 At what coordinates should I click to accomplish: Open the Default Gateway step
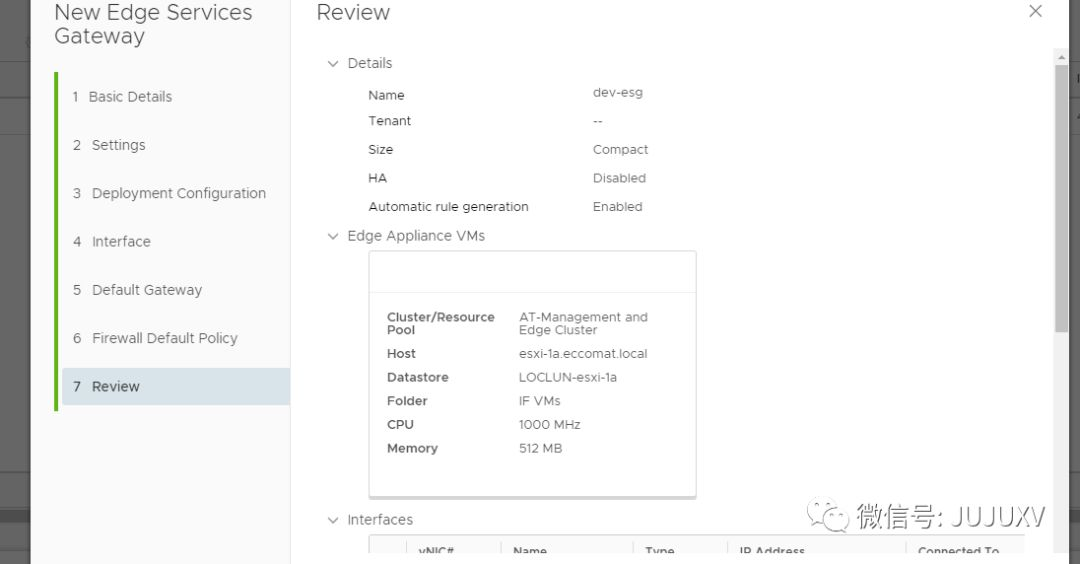146,290
